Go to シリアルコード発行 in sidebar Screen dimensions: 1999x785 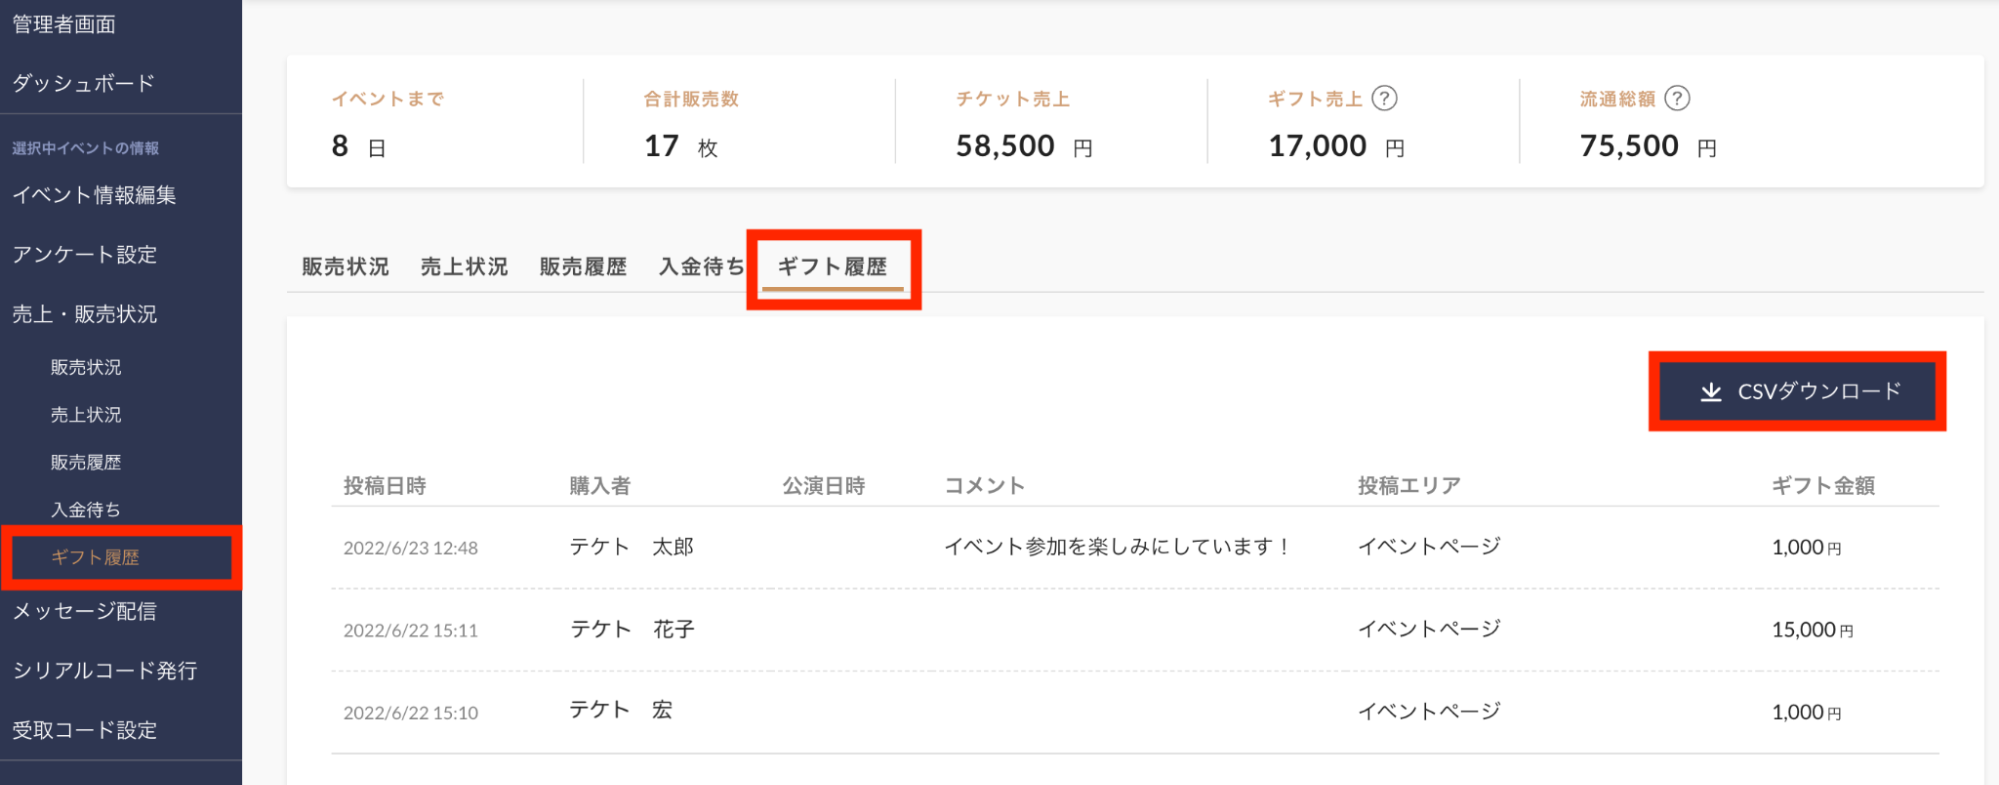pyautogui.click(x=105, y=671)
